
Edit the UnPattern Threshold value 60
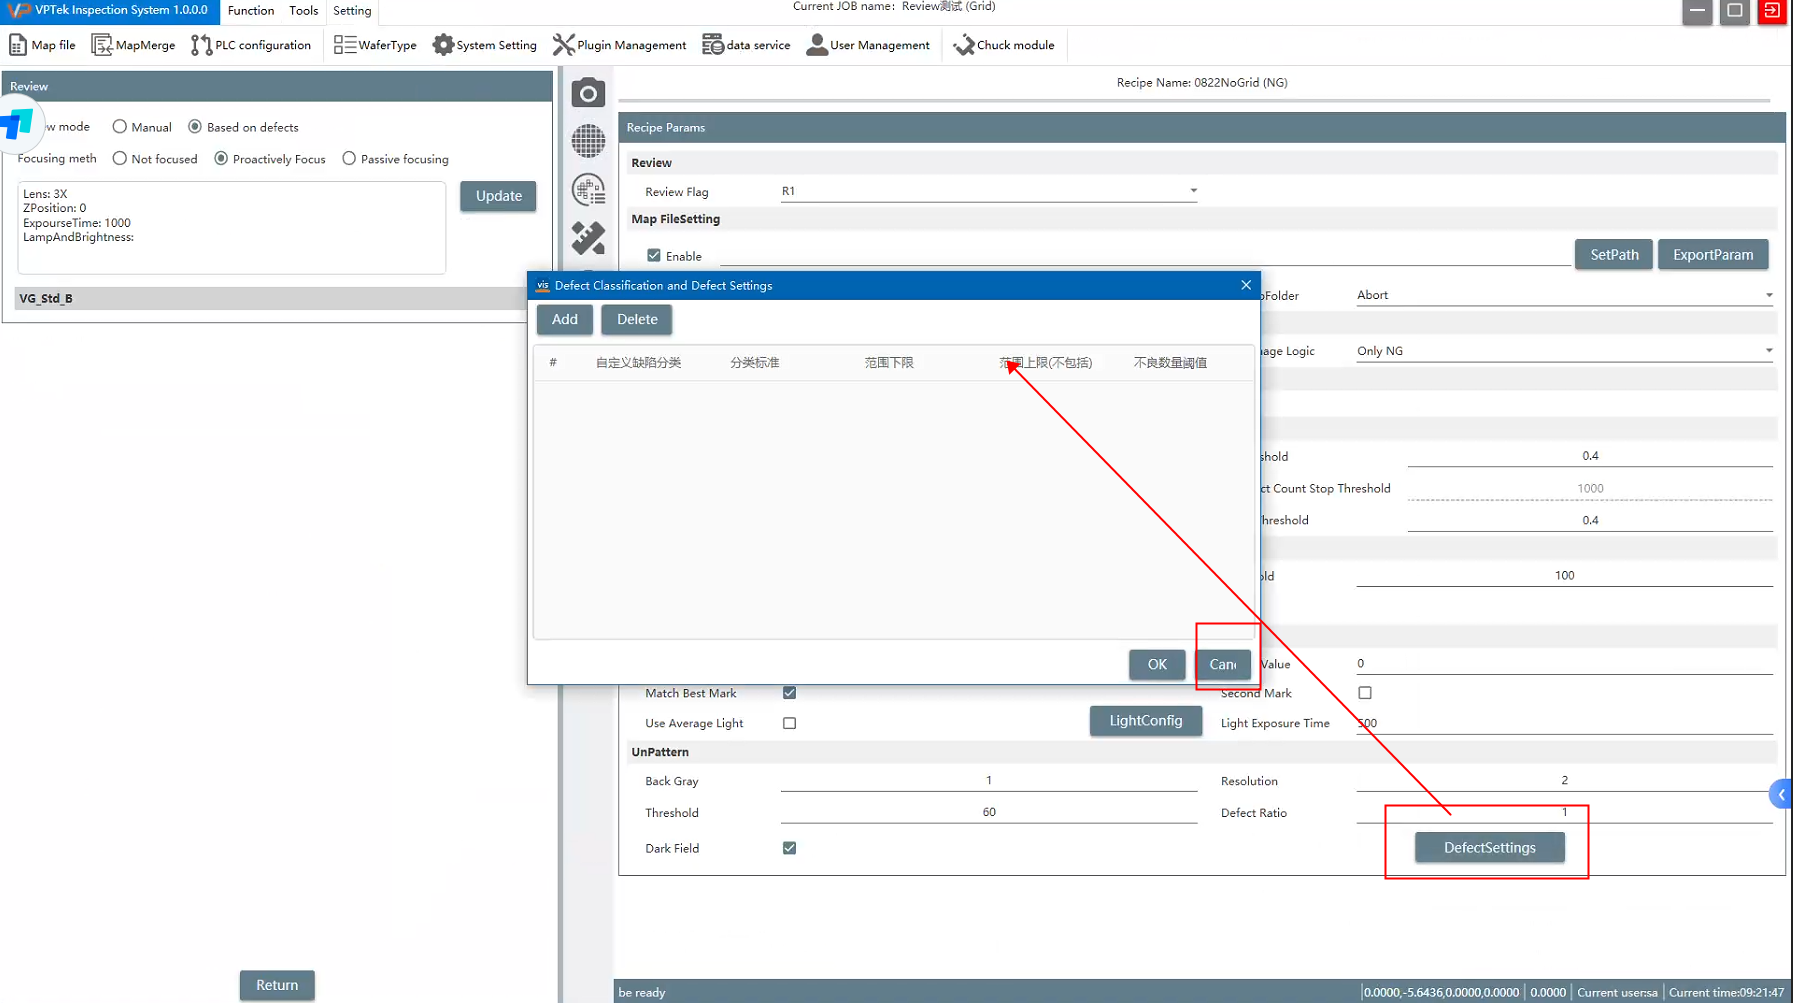pos(989,812)
